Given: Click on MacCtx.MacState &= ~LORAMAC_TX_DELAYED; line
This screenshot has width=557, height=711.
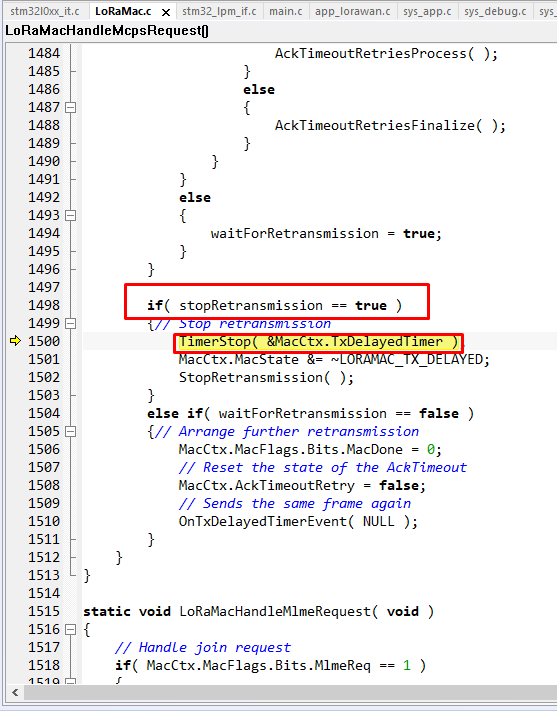Looking at the screenshot, I should click(334, 360).
